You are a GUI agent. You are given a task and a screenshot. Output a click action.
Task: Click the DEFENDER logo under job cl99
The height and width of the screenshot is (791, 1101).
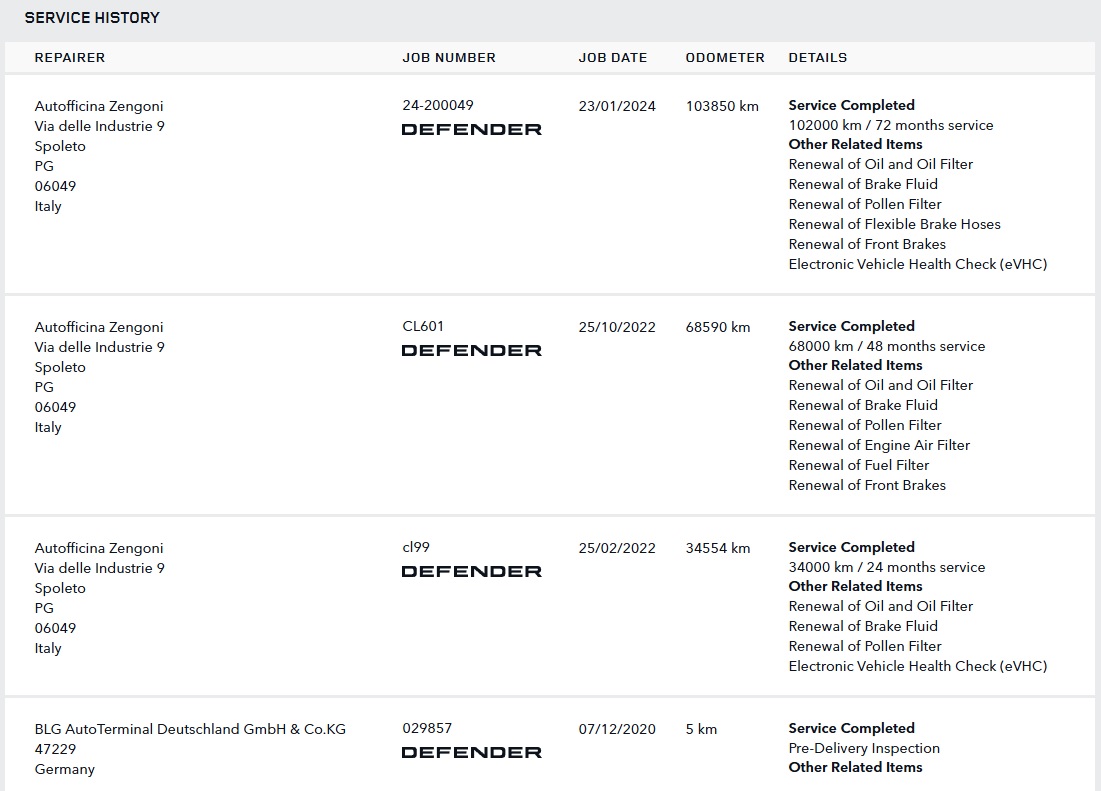[x=471, y=571]
